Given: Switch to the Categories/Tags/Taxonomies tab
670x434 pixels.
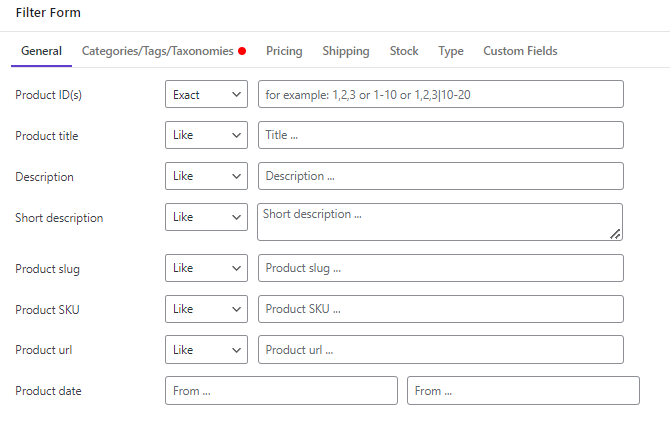Looking at the screenshot, I should coord(164,51).
